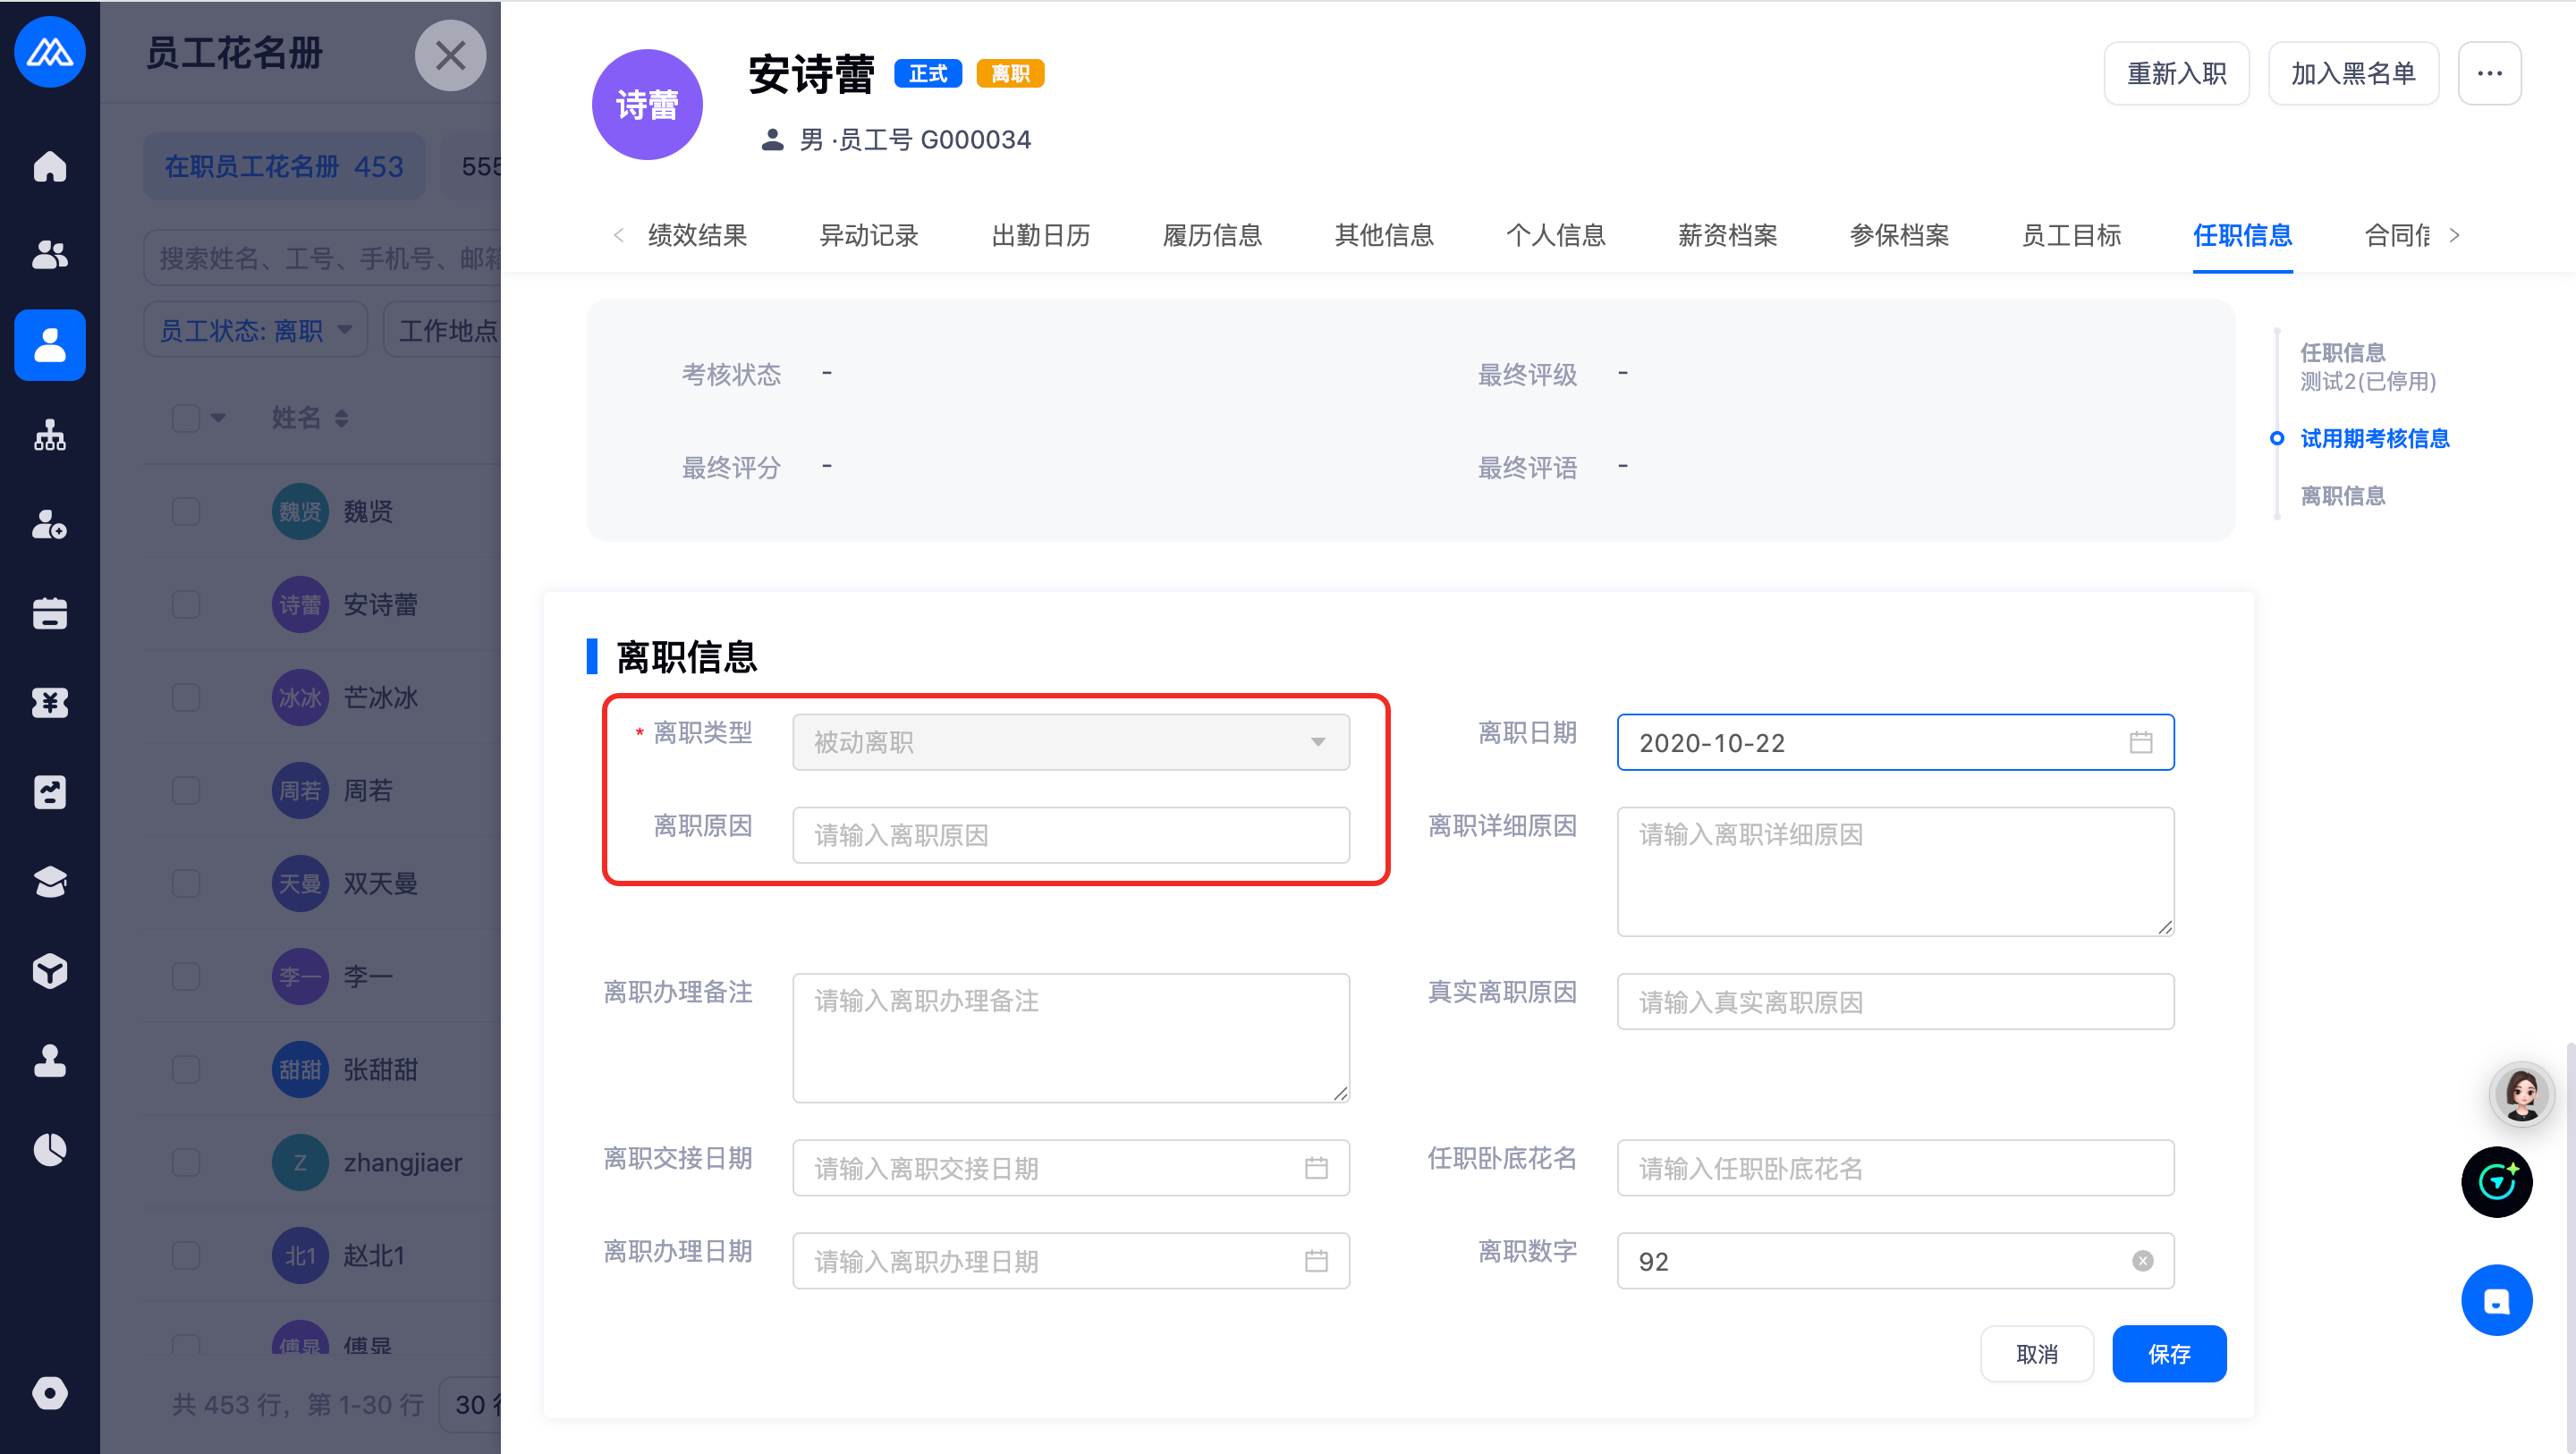Clear the 离职数字 field value
This screenshot has width=2576, height=1454.
tap(2142, 1261)
